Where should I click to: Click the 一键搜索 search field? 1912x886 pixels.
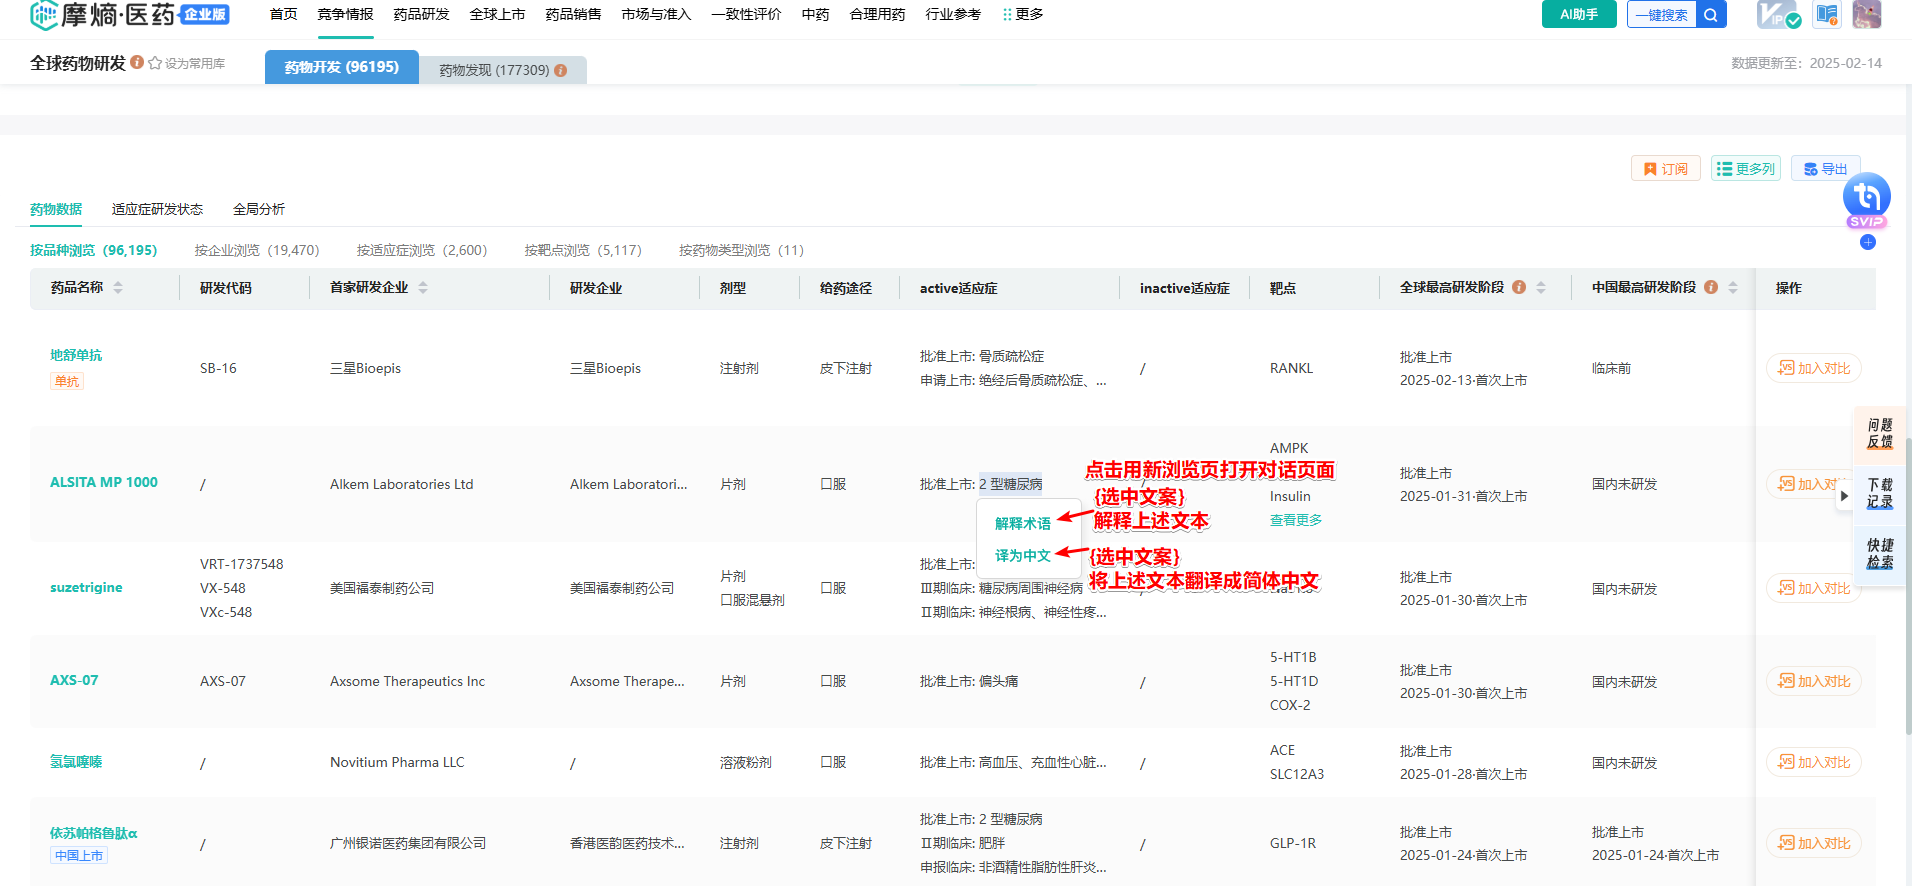pos(1661,15)
